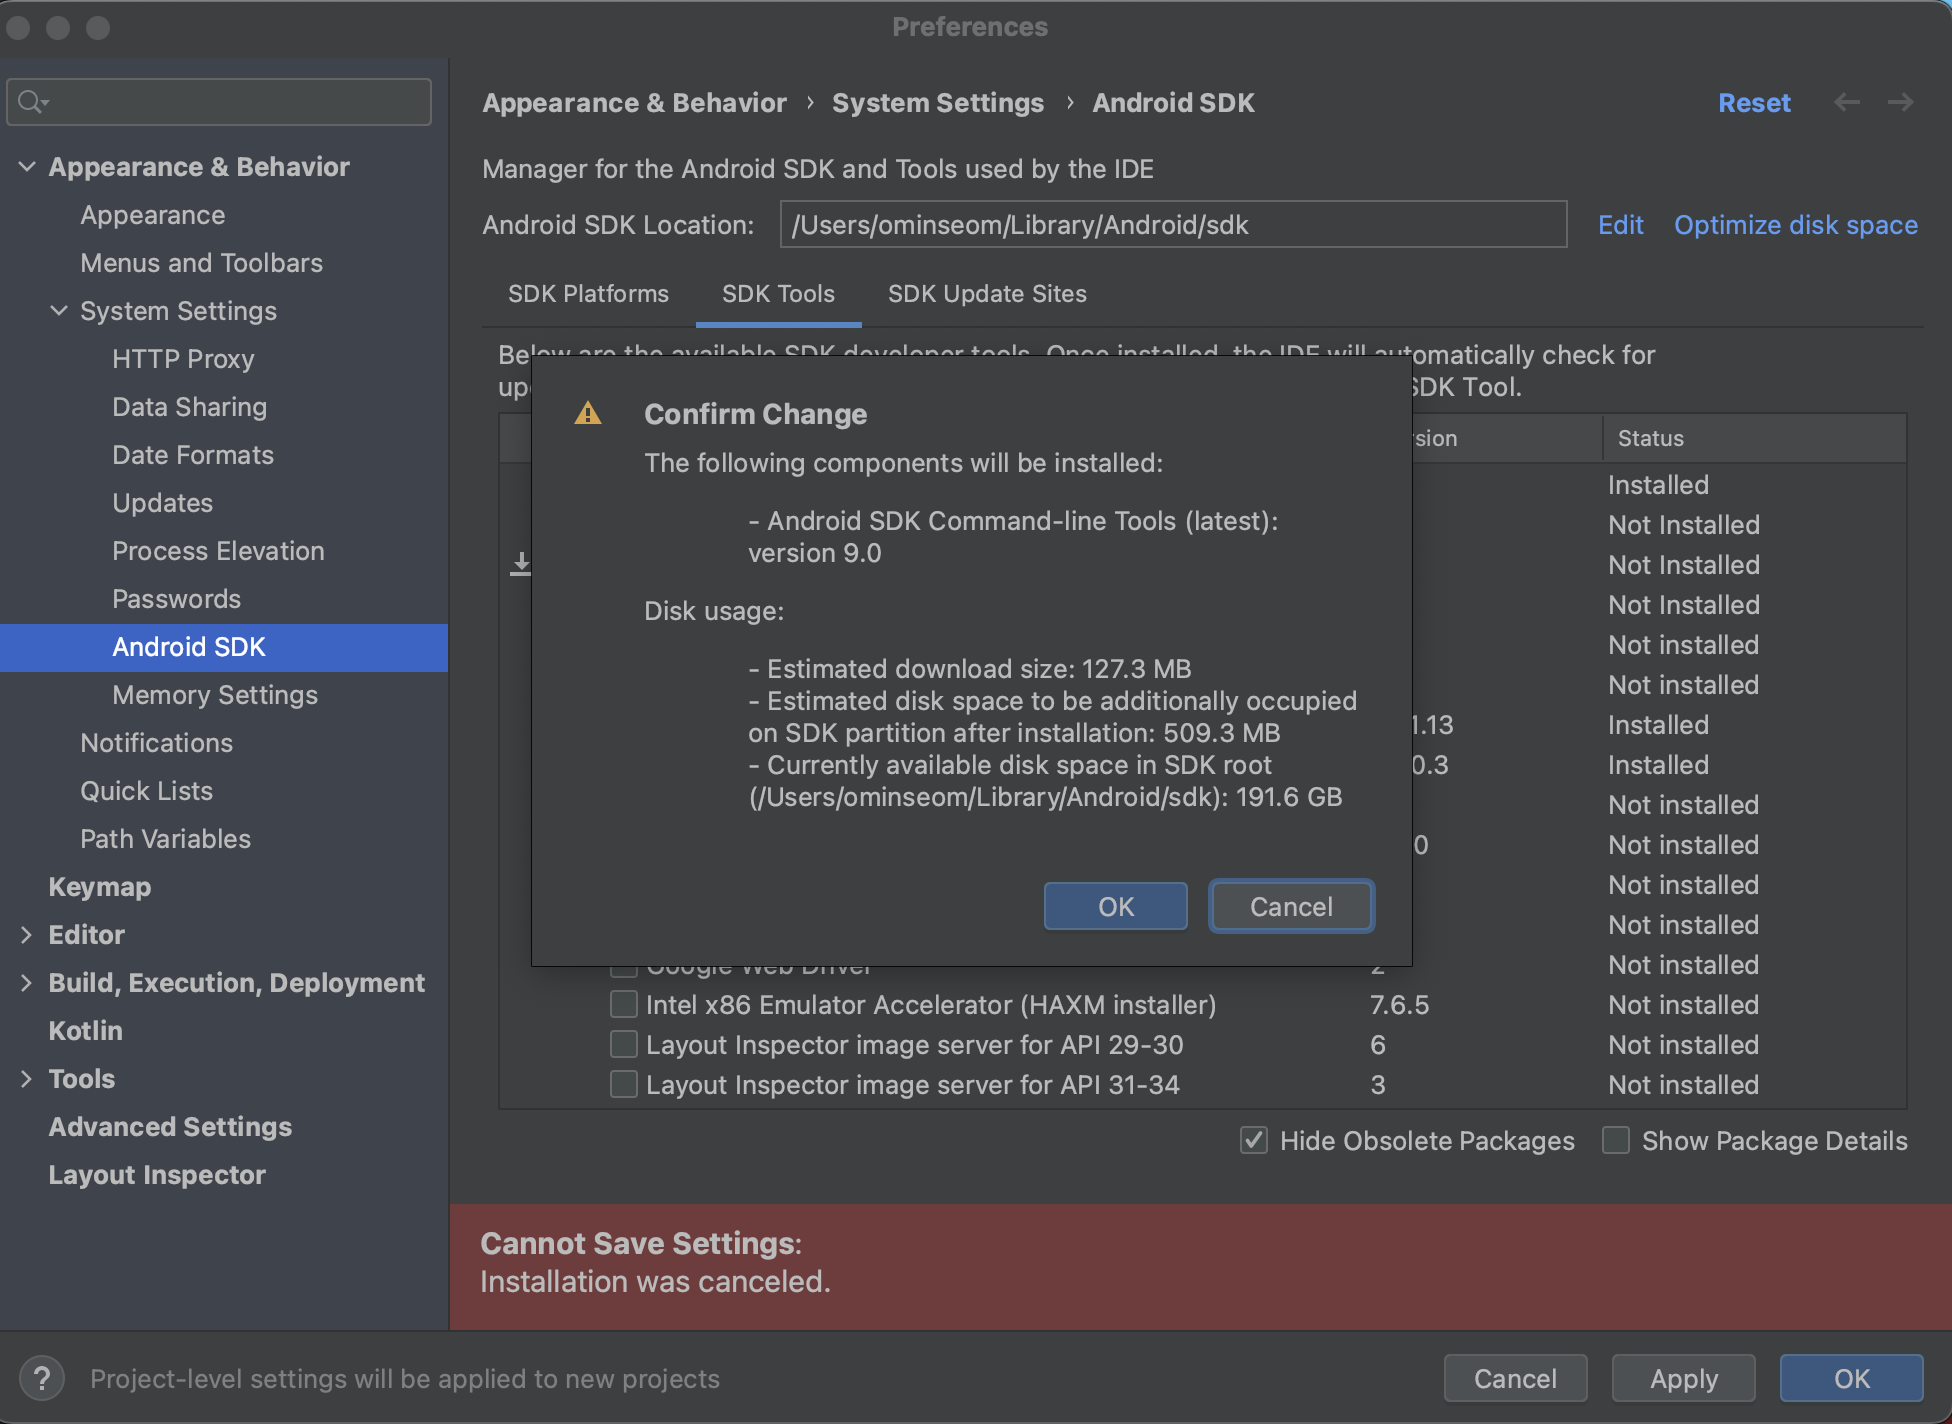Check Intel x86 Emulator Accelerator (HAXM installer)
Image resolution: width=1952 pixels, height=1424 pixels.
pyautogui.click(x=623, y=1004)
